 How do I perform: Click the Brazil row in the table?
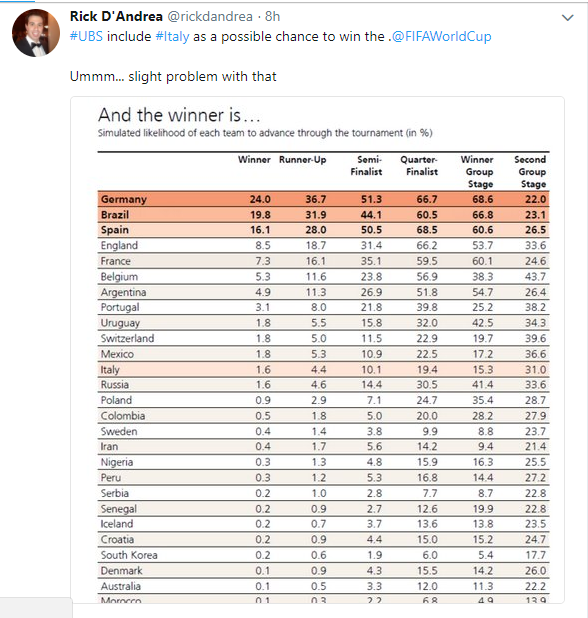click(323, 215)
